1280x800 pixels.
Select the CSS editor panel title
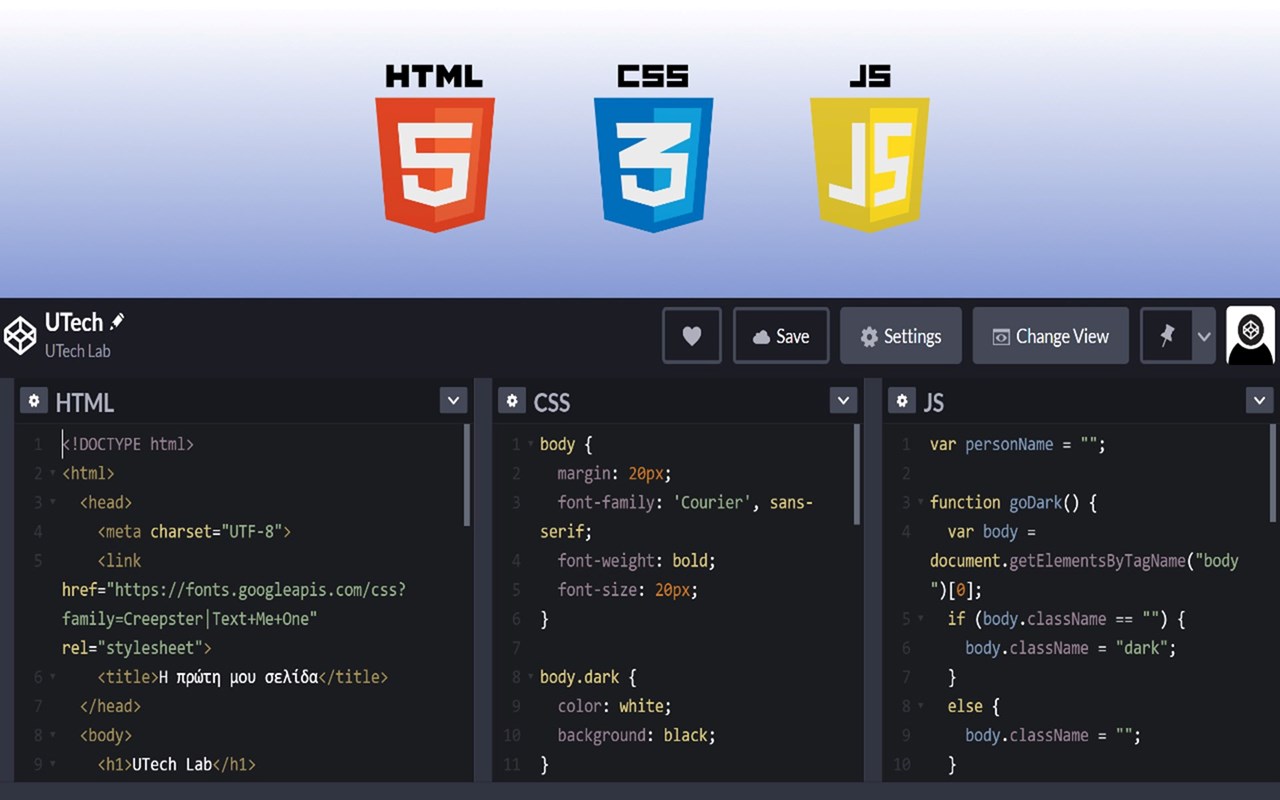552,402
